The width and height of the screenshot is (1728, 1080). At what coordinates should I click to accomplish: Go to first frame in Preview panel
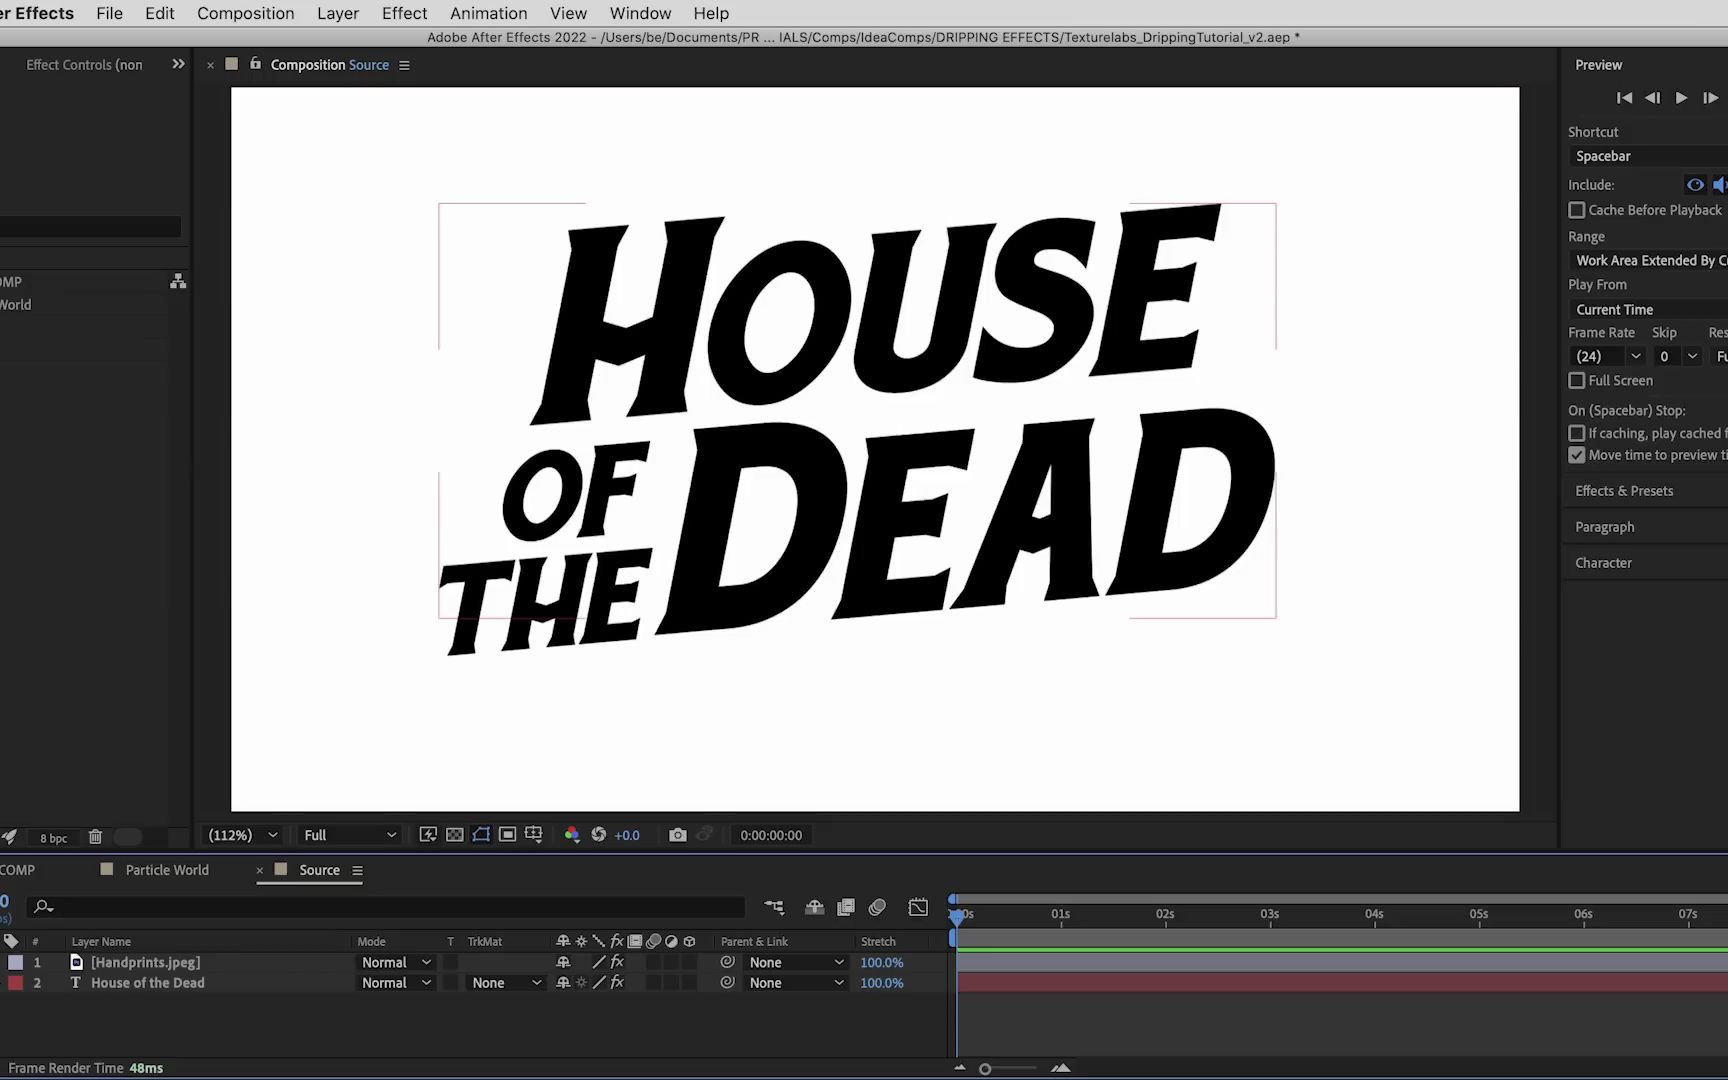[x=1624, y=98]
